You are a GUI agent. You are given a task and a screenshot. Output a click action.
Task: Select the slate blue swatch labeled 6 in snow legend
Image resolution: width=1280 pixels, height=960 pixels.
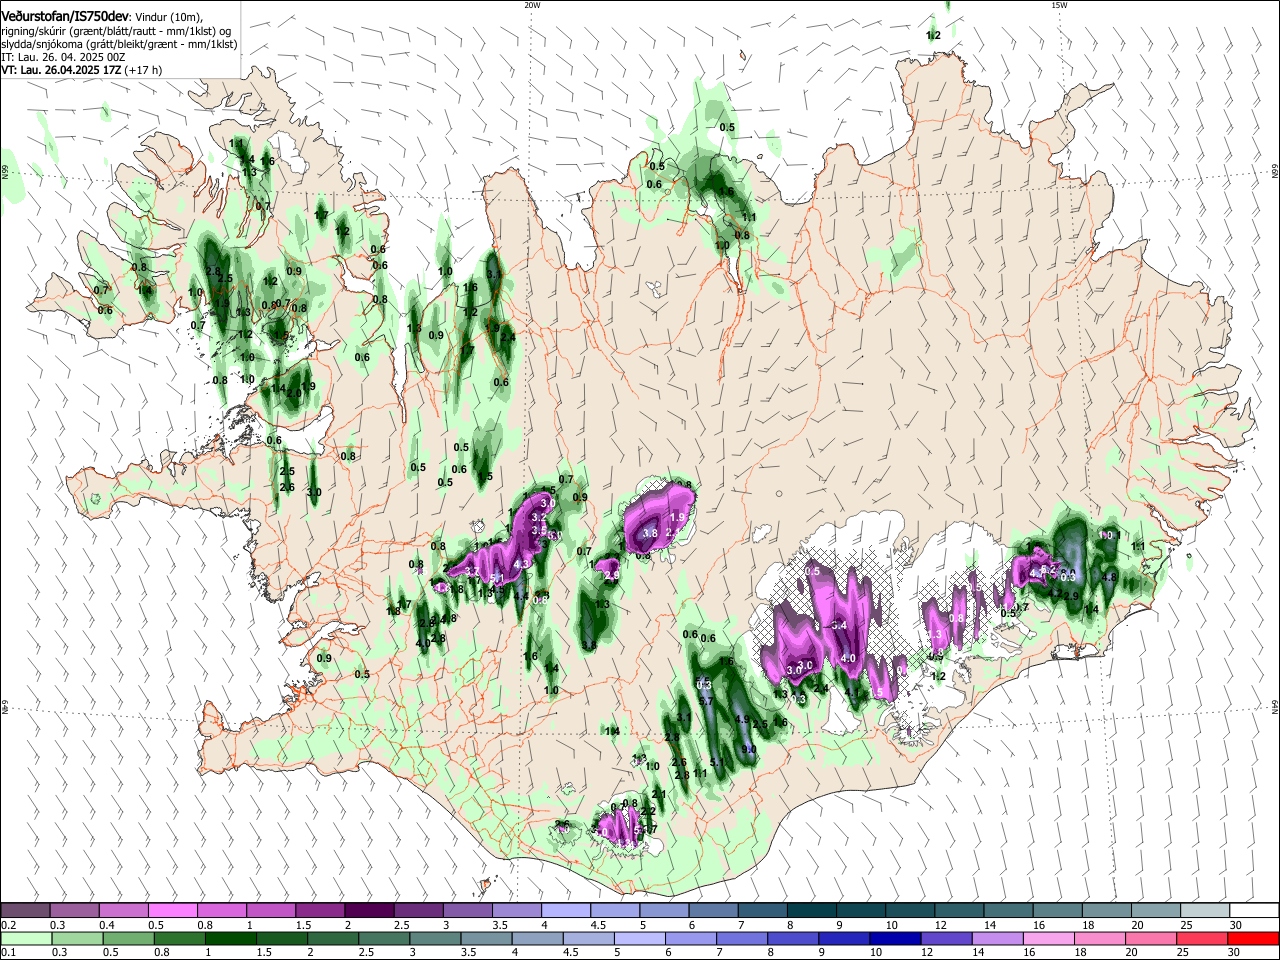click(x=711, y=910)
